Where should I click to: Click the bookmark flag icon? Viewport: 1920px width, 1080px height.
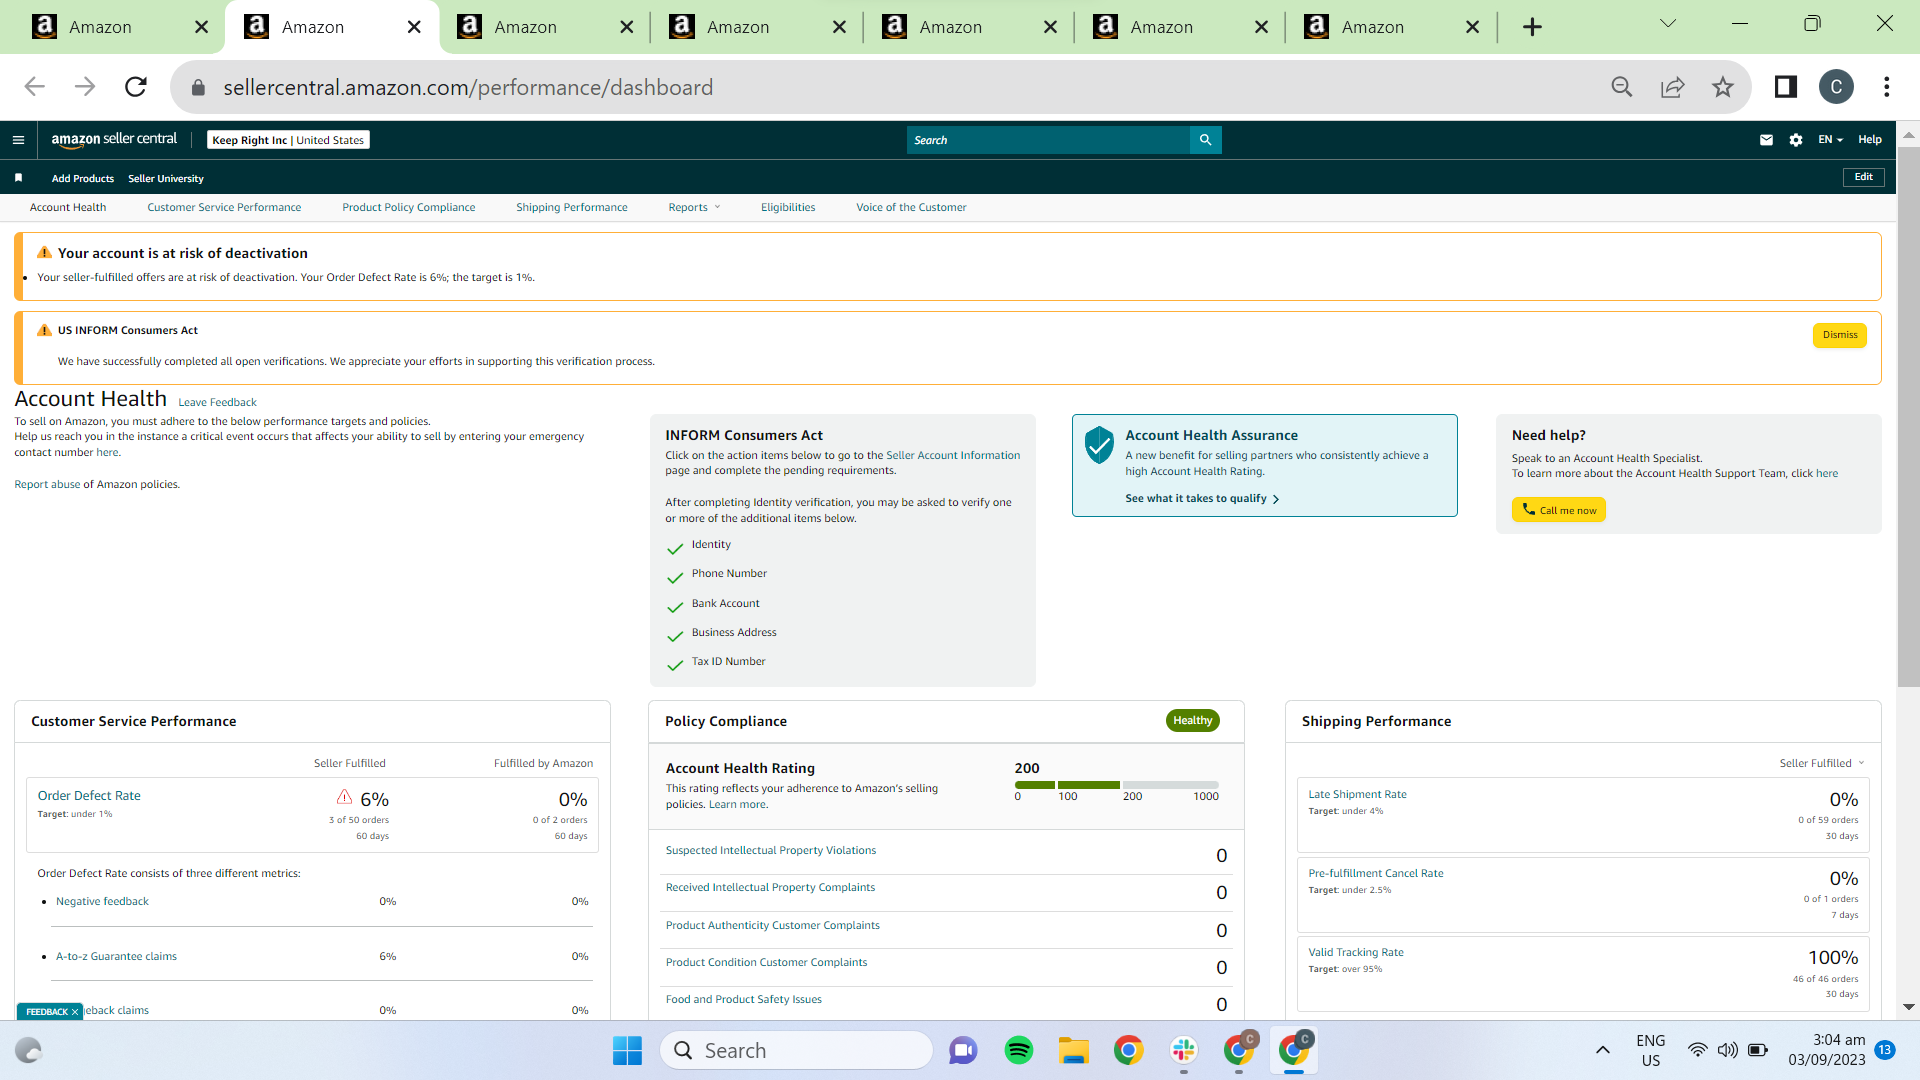[18, 178]
